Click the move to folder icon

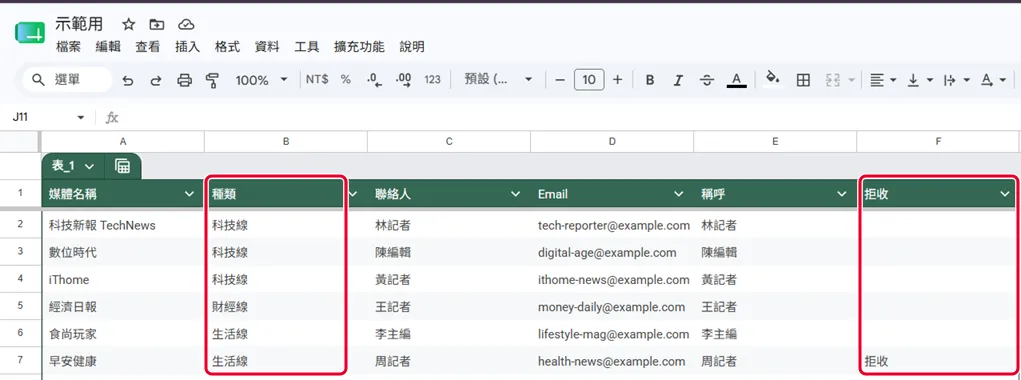[x=156, y=25]
